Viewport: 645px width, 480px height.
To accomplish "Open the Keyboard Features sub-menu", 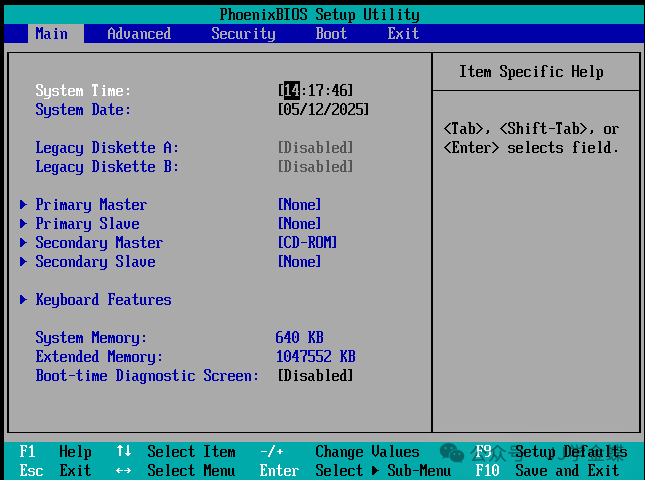I will [103, 300].
